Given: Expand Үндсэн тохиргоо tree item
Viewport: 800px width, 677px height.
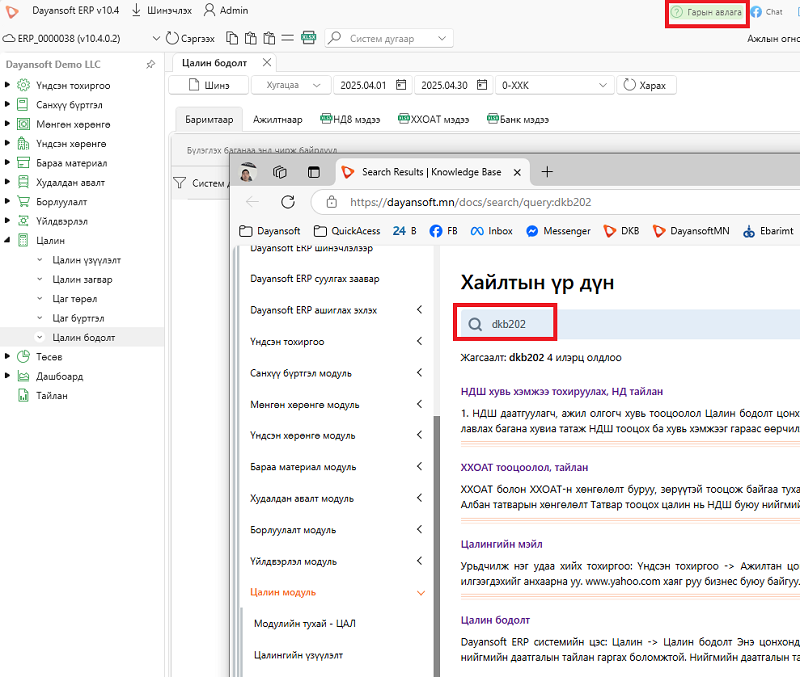Looking at the screenshot, I should click(x=7, y=85).
